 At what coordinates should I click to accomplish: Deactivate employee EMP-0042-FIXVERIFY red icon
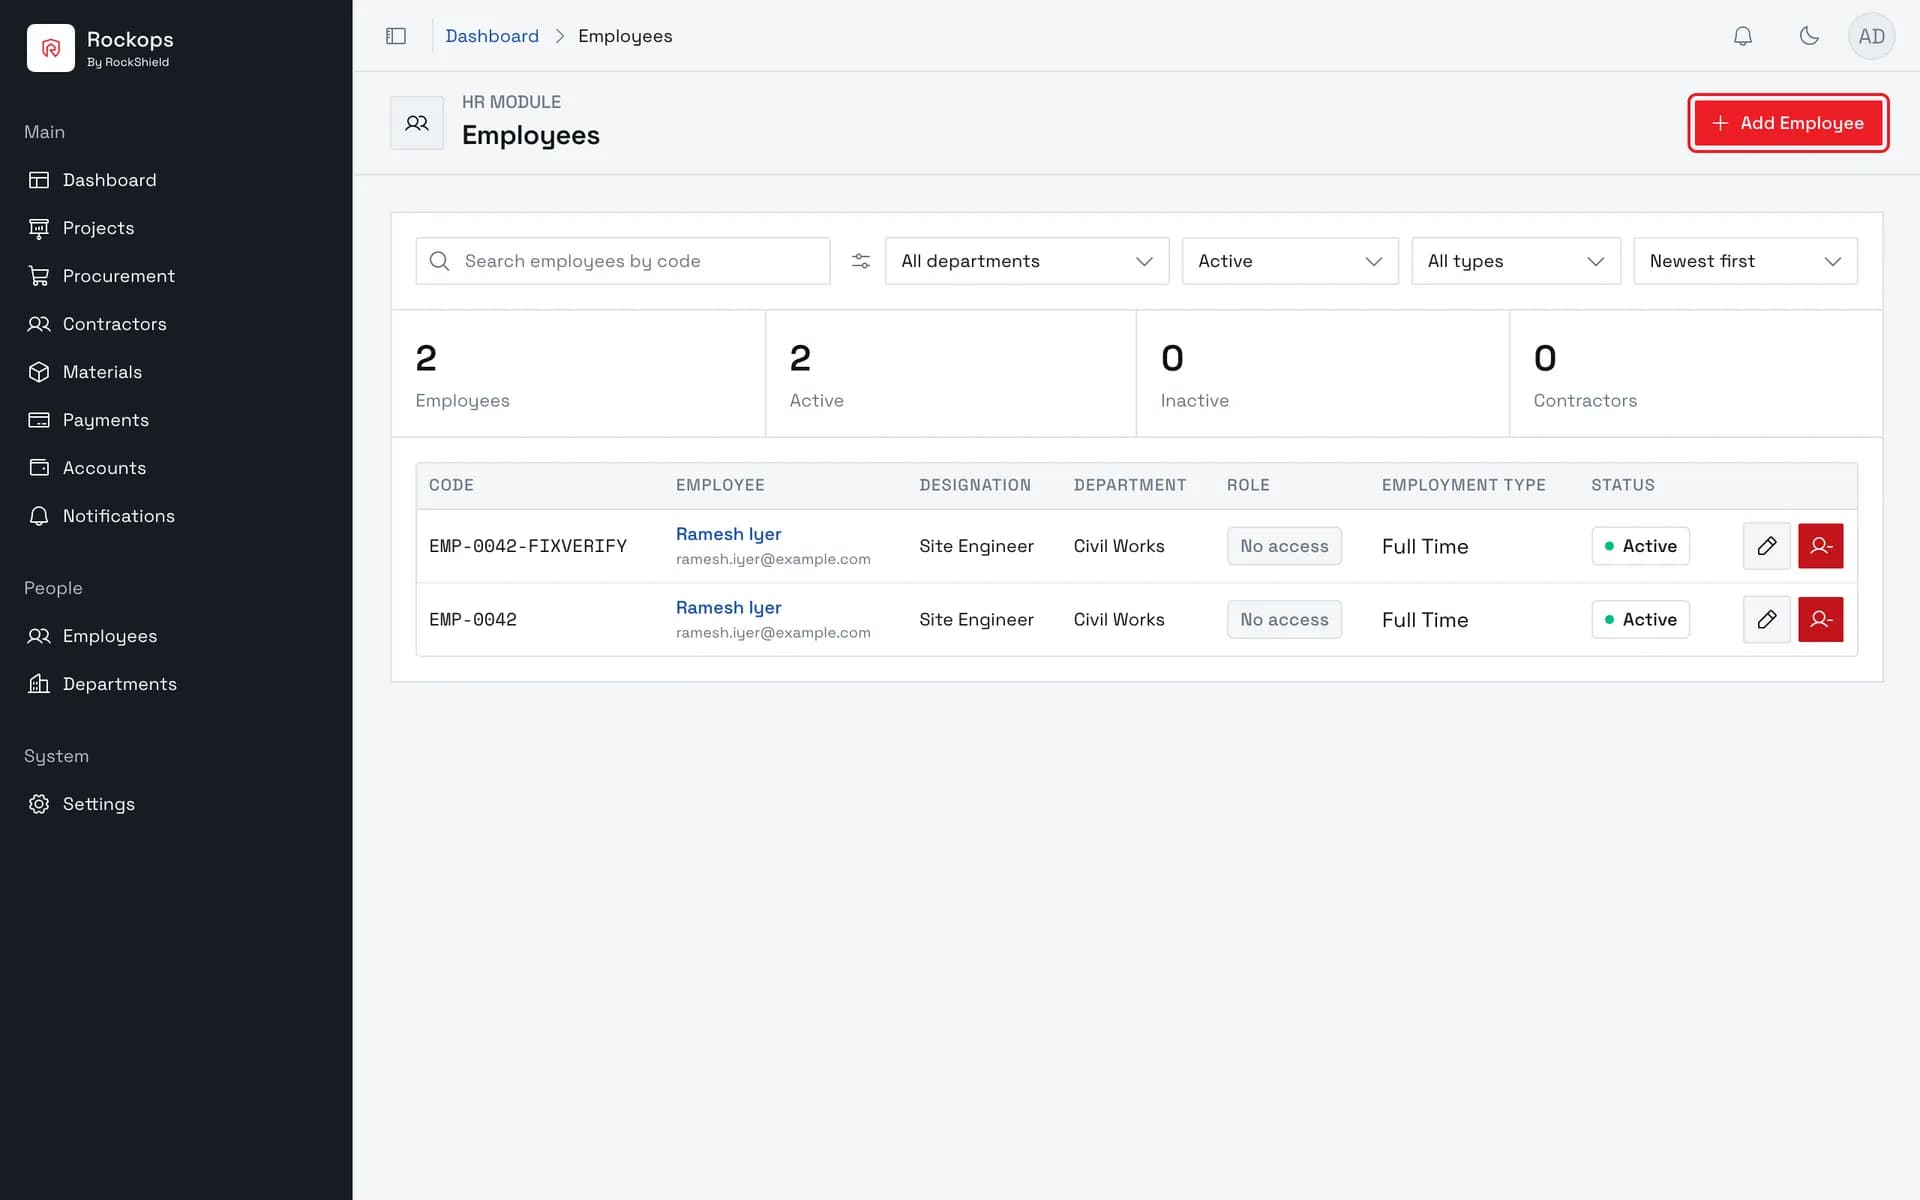coord(1821,546)
